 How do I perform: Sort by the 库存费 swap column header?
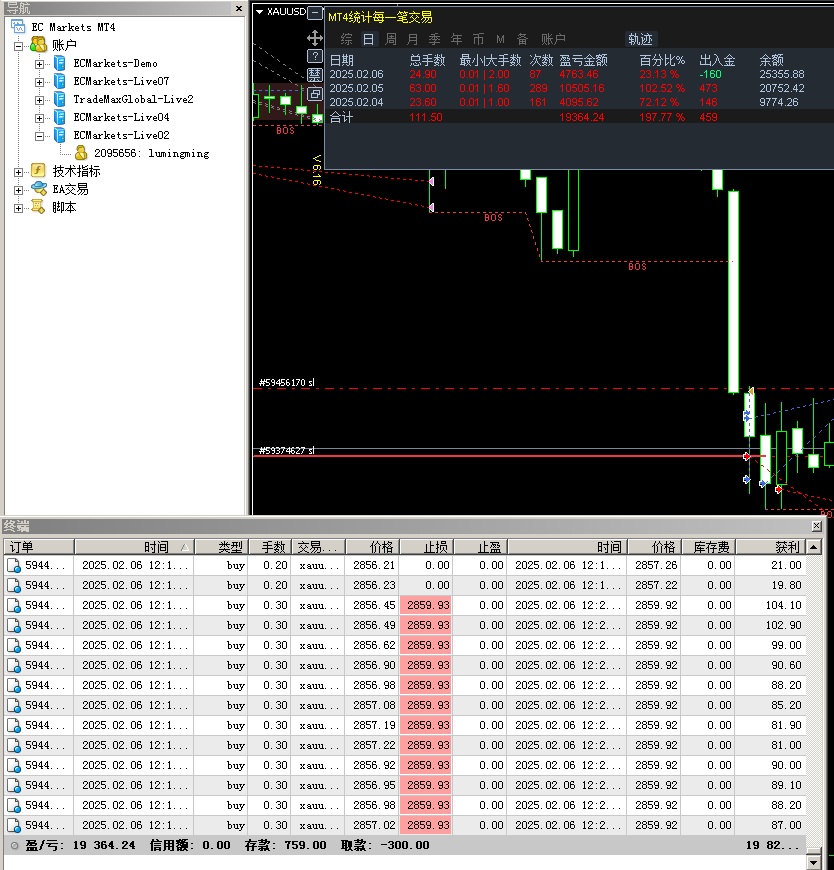709,547
